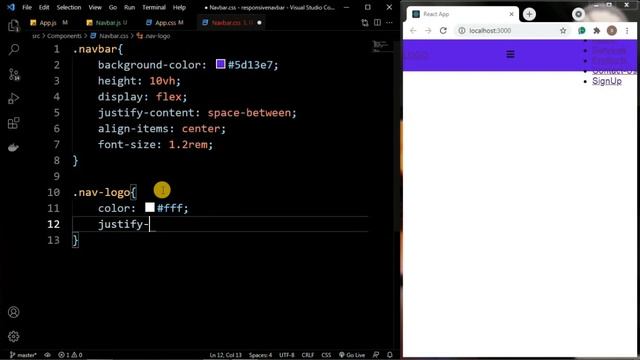Click the hamburger menu icon on the webpage navbar
This screenshot has height=360, width=640.
(x=510, y=54)
